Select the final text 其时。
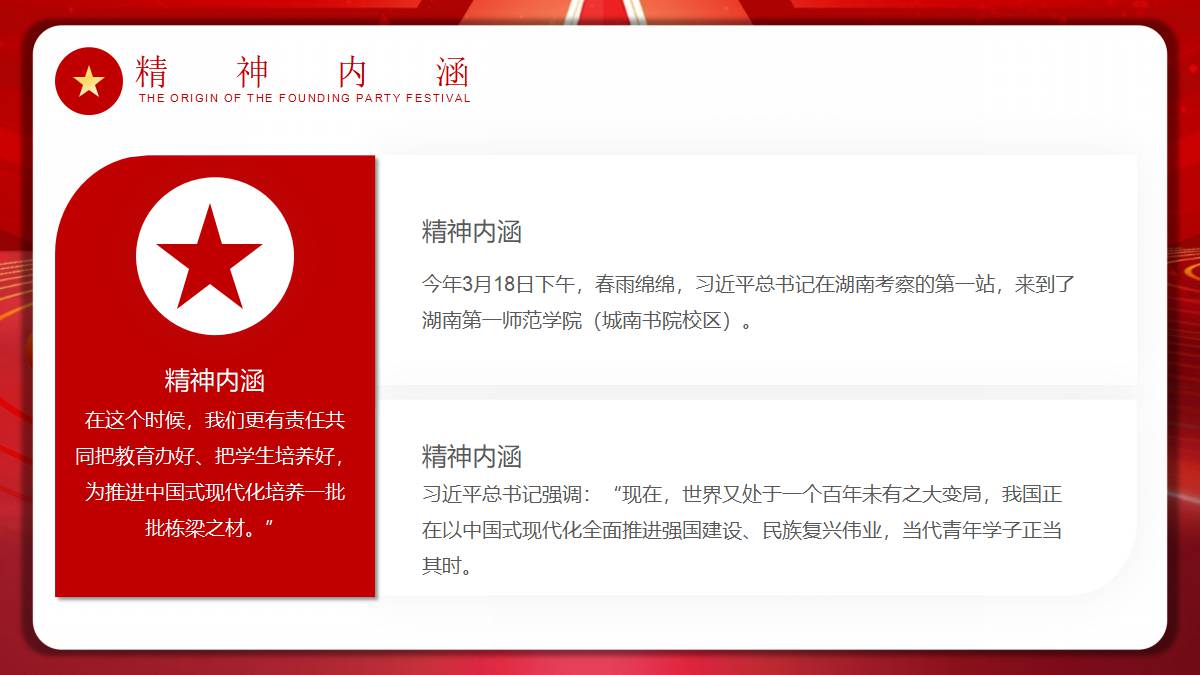Image resolution: width=1200 pixels, height=675 pixels. tap(446, 566)
